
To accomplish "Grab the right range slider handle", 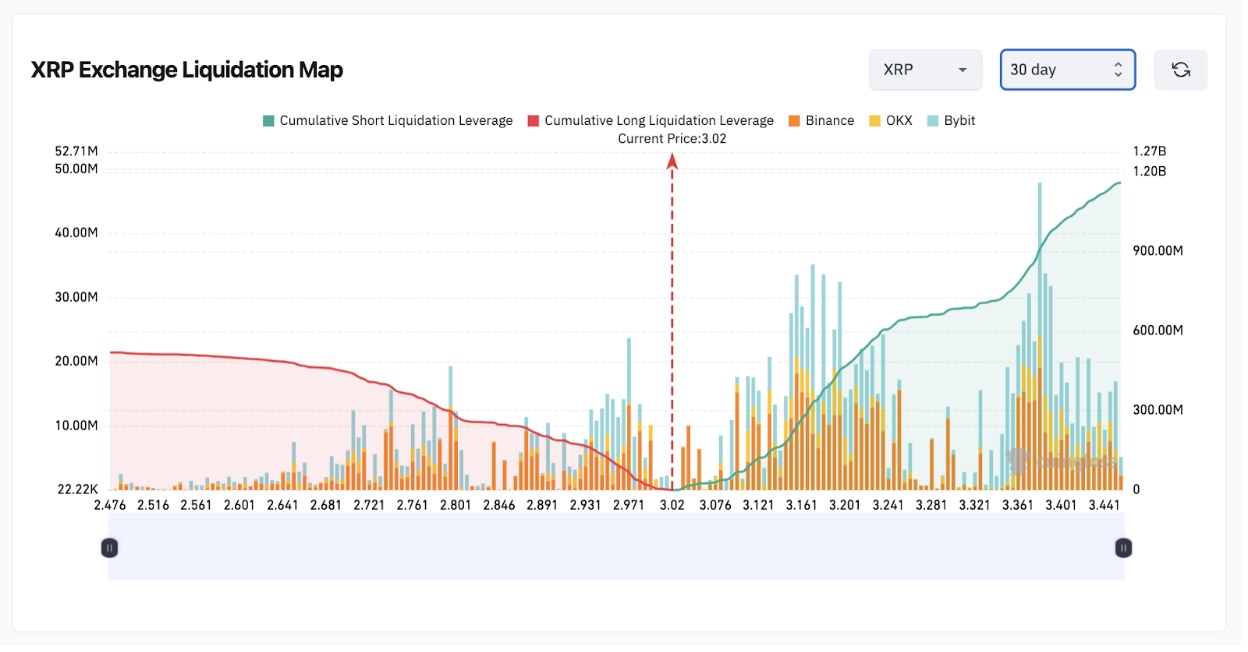I will 1123,548.
